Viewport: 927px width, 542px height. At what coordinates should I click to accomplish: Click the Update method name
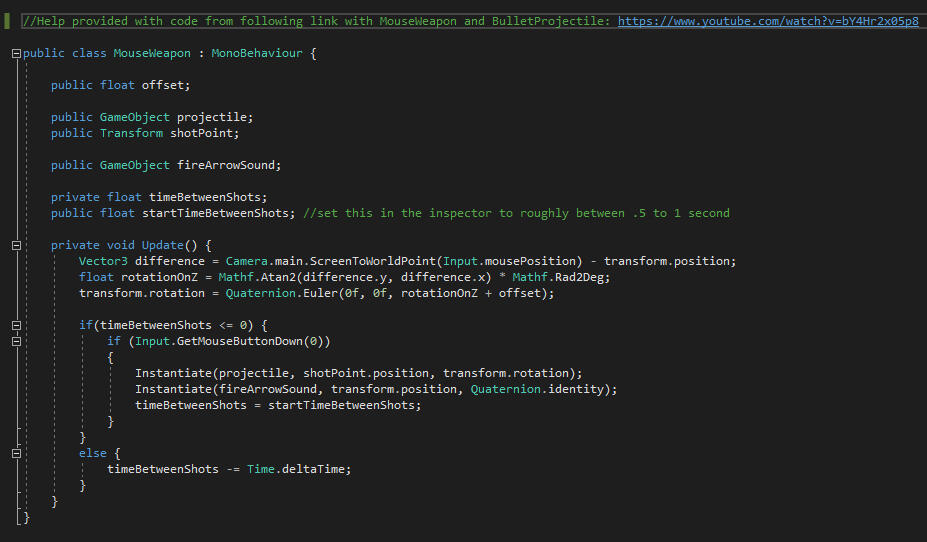pos(163,245)
